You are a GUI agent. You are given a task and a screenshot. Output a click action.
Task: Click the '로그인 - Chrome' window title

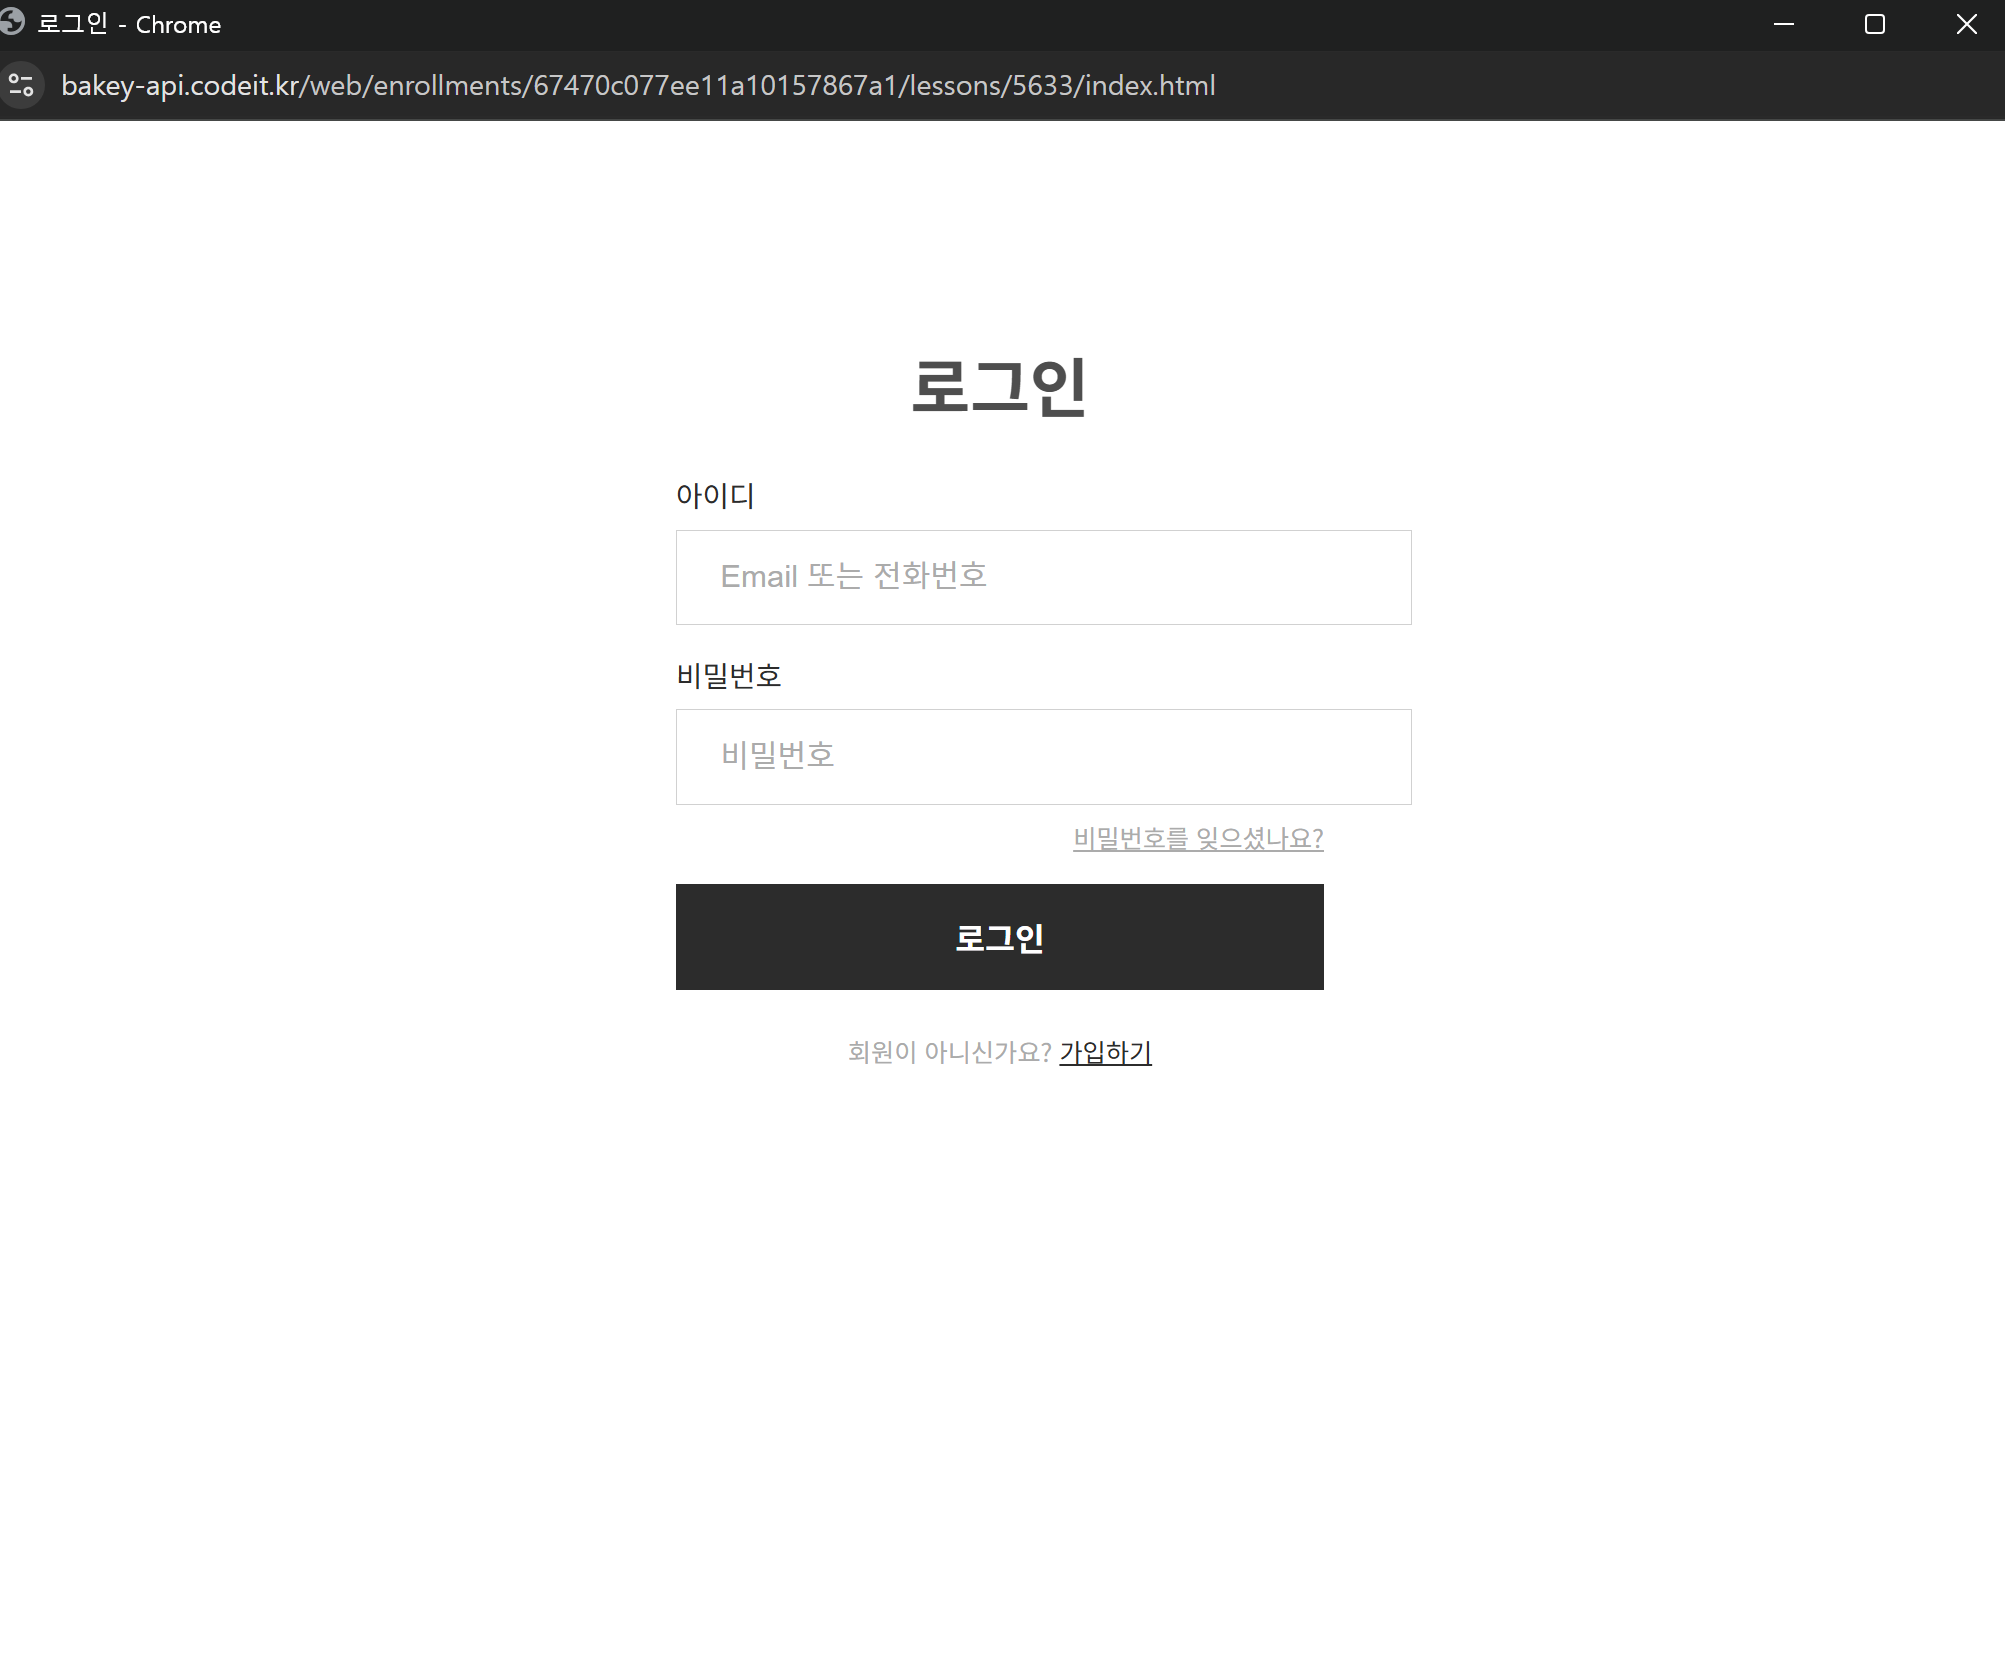[x=129, y=24]
